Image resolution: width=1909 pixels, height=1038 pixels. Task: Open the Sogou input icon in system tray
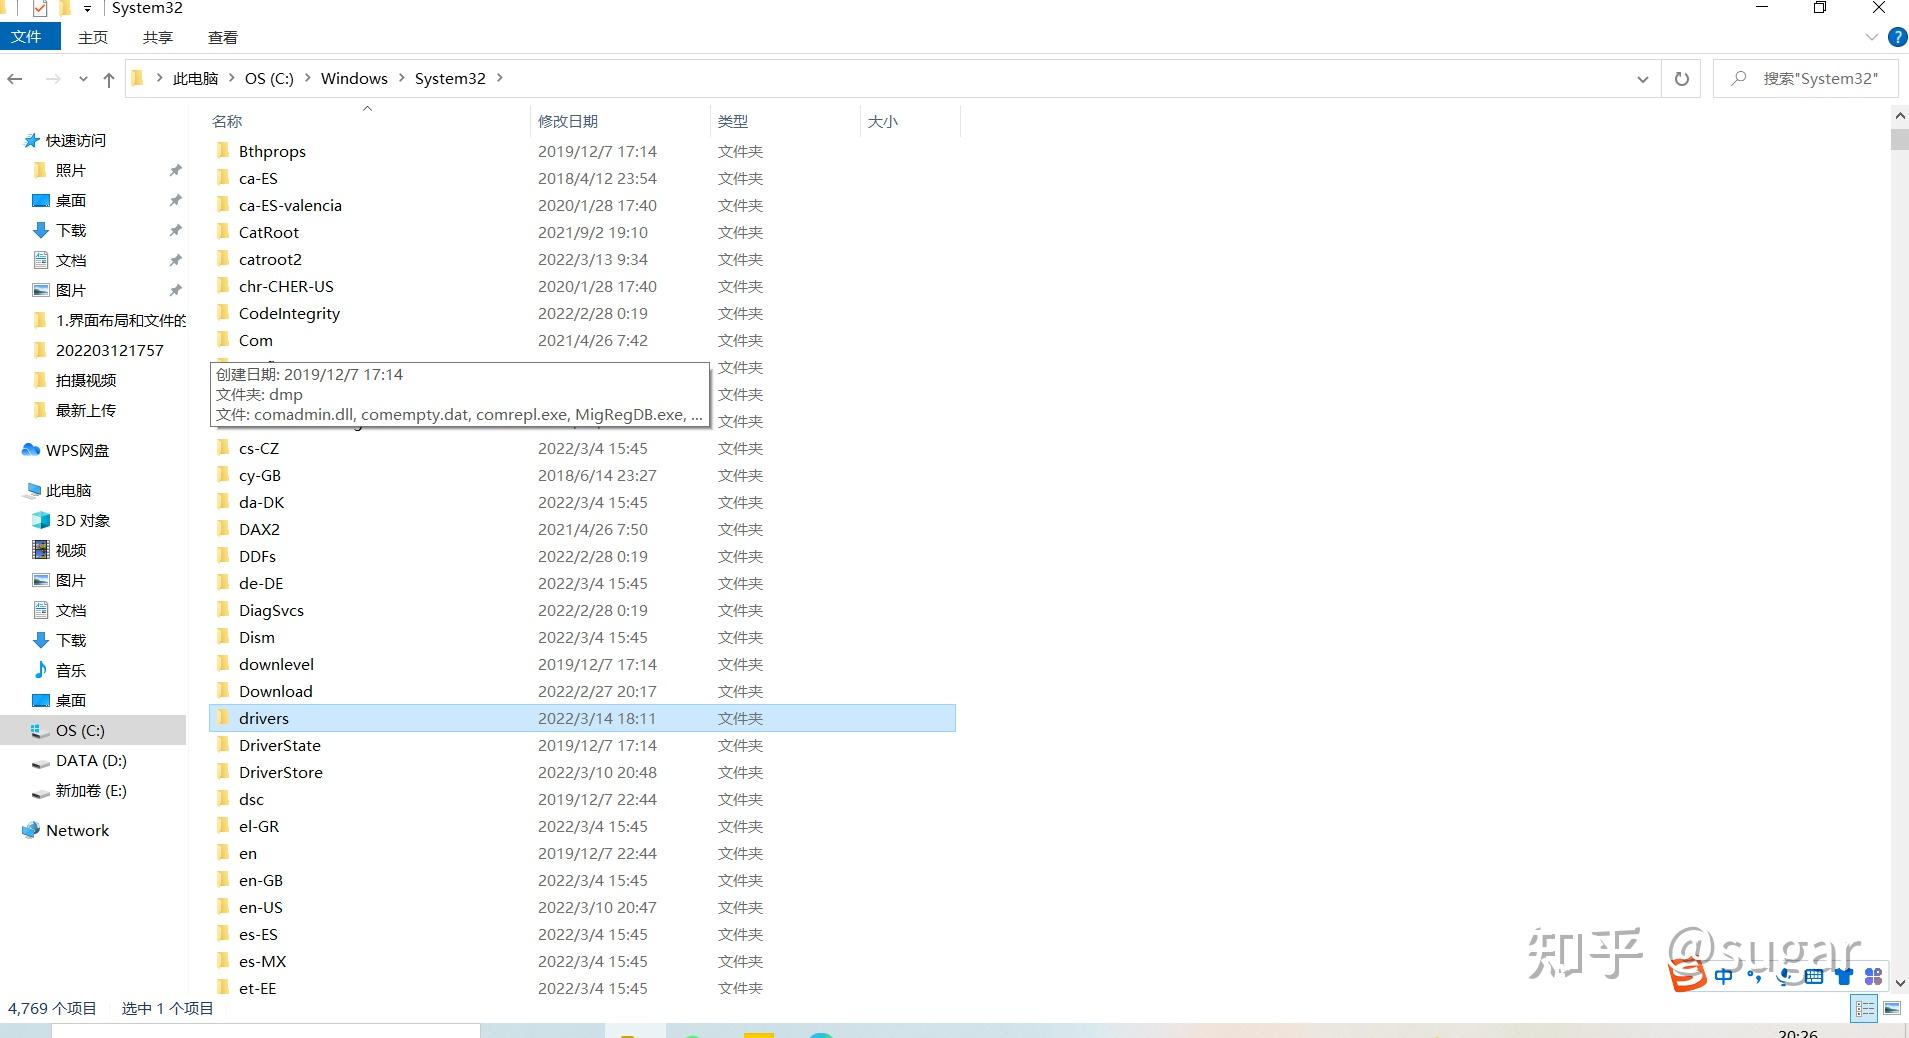(x=1685, y=976)
